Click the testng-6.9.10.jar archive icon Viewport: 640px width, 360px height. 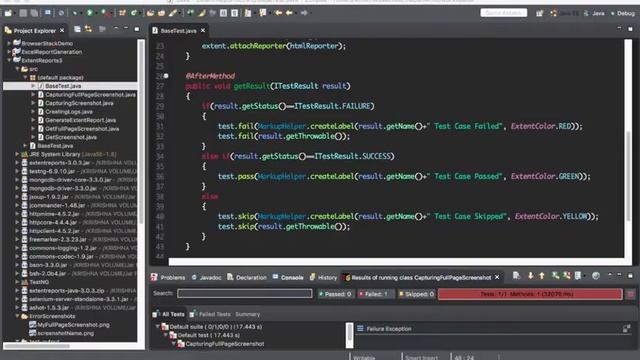[24, 171]
